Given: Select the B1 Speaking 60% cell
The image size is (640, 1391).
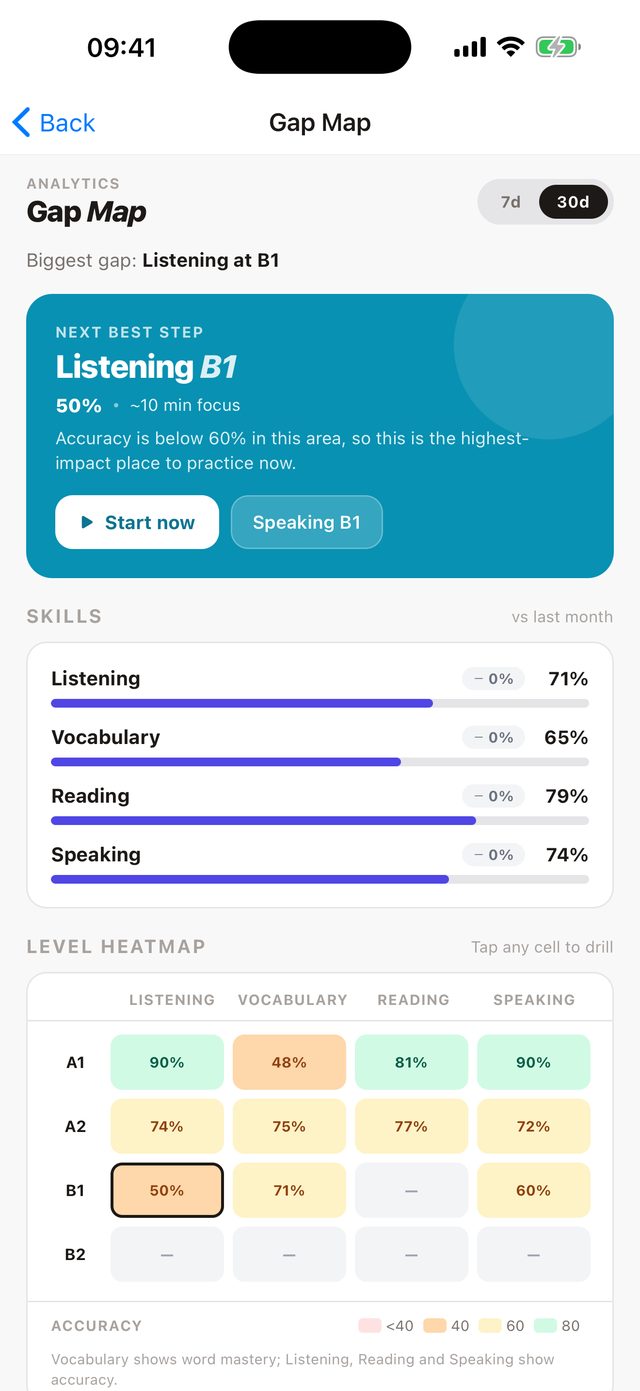Looking at the screenshot, I should pyautogui.click(x=533, y=1190).
